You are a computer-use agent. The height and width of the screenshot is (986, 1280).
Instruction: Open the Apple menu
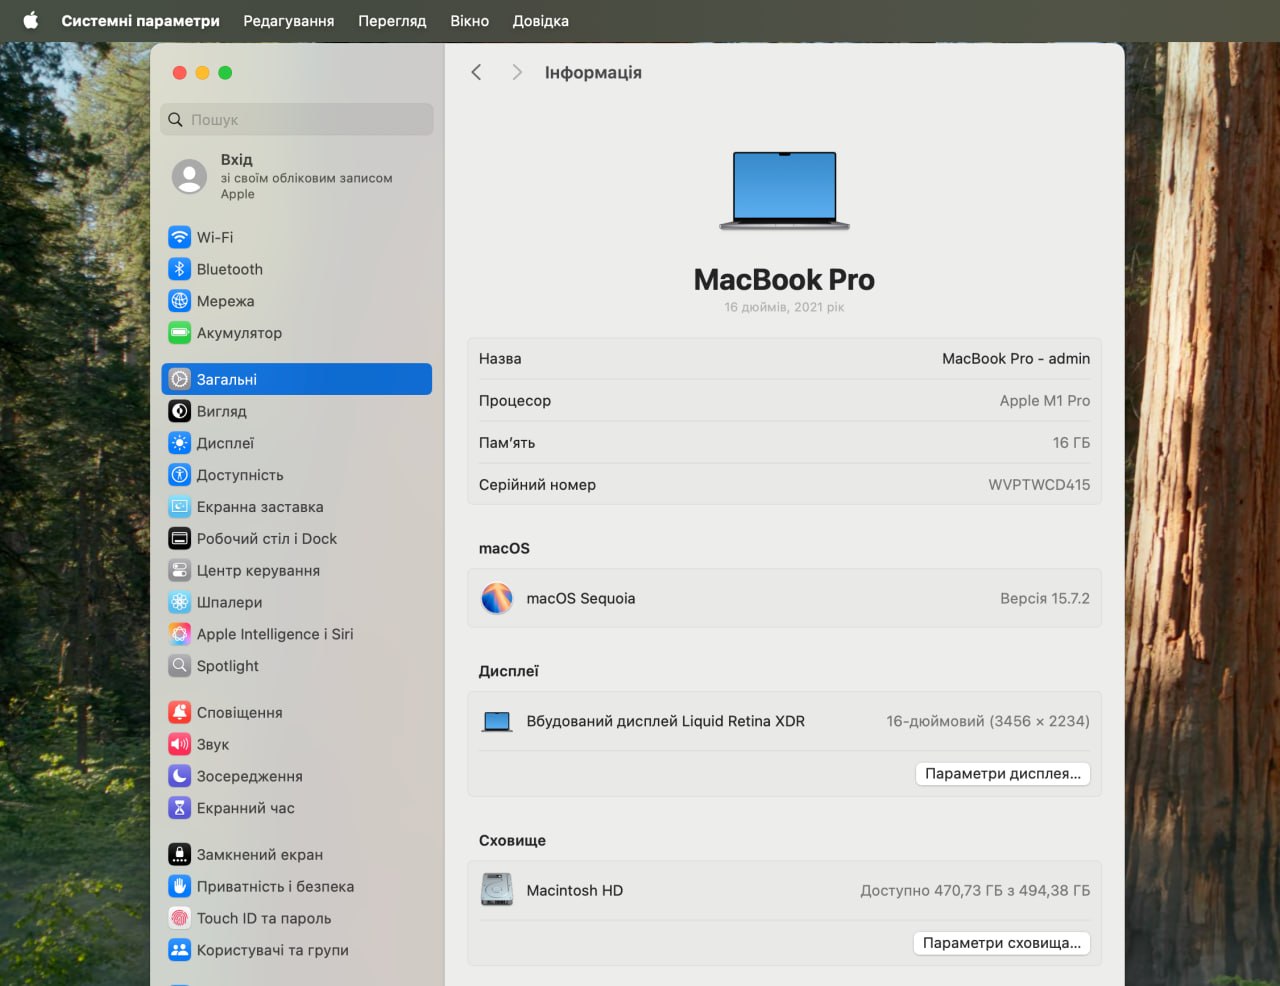31,20
